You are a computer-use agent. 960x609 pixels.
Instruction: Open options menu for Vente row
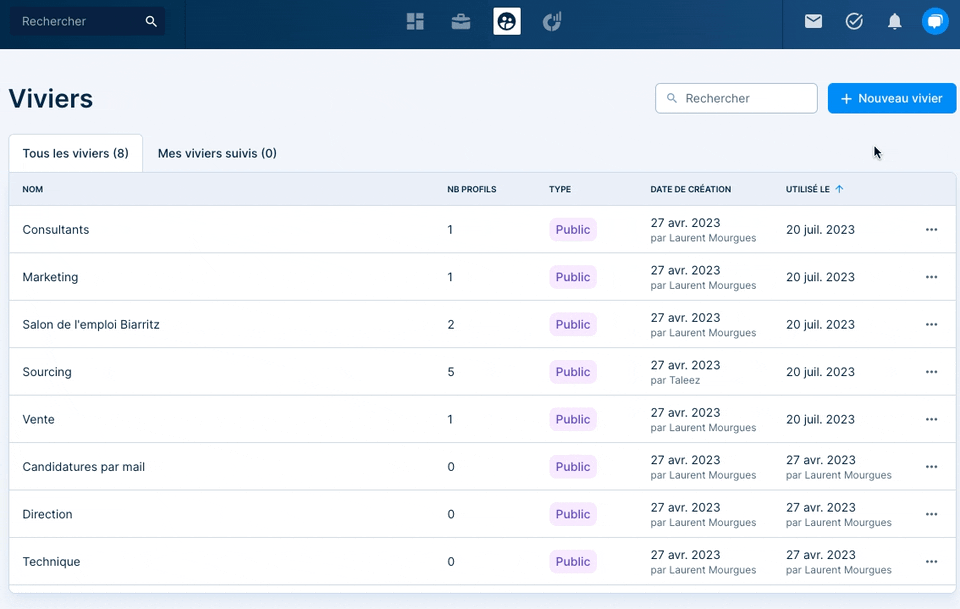pyautogui.click(x=931, y=419)
